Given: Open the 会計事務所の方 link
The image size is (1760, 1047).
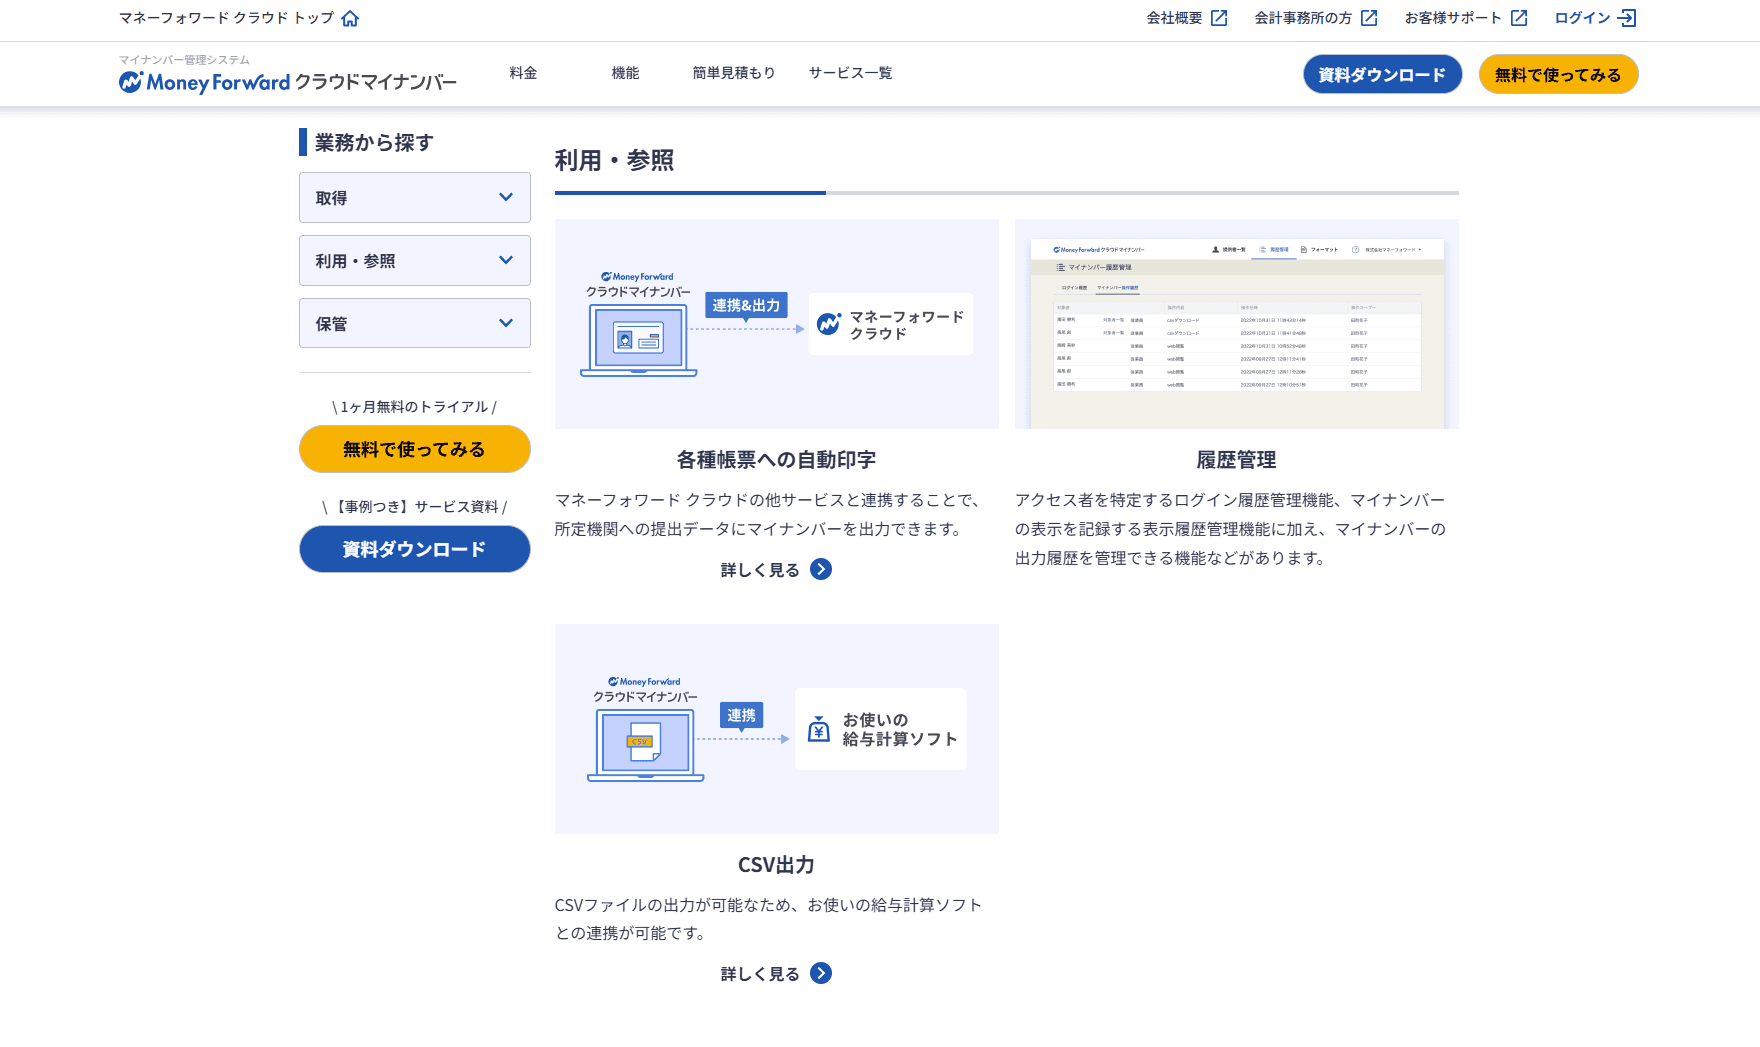Looking at the screenshot, I should [x=1303, y=18].
